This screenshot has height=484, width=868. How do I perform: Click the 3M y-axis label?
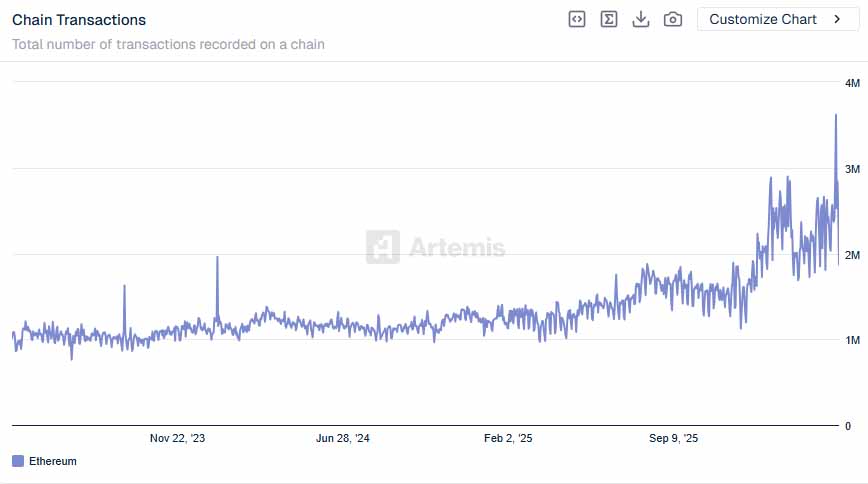coord(852,169)
